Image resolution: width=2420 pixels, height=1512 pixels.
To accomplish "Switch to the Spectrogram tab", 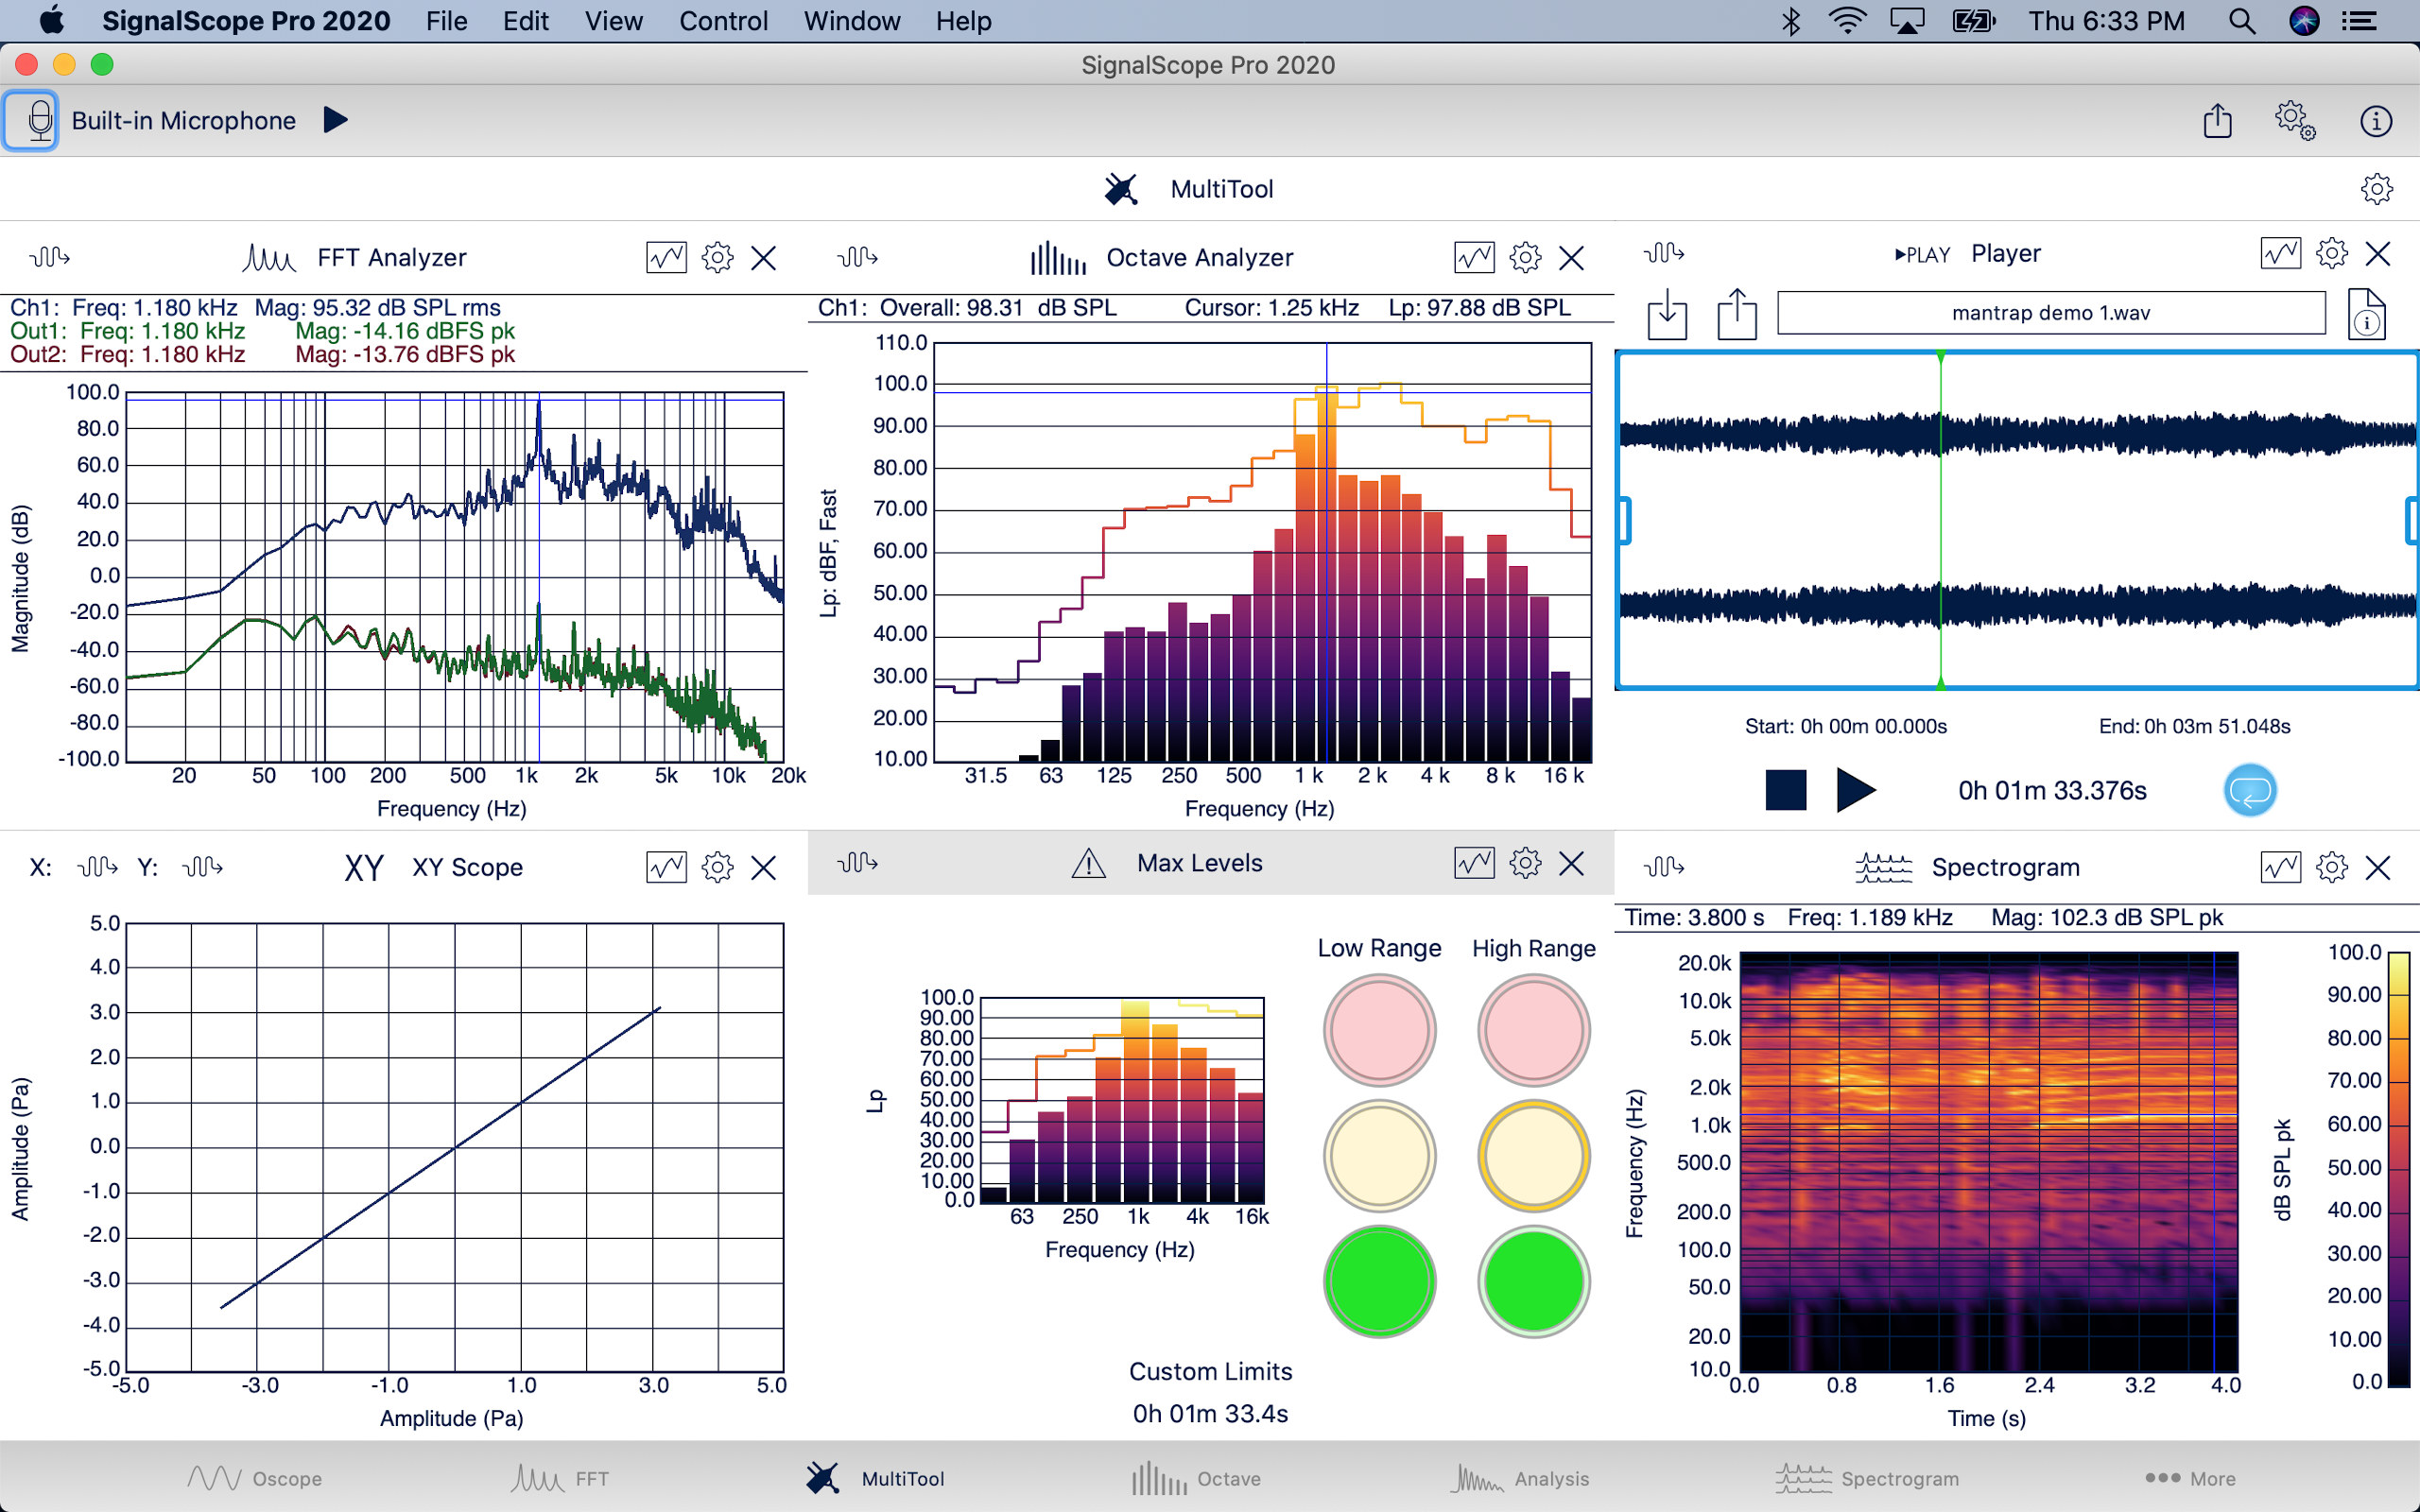I will [x=1867, y=1478].
